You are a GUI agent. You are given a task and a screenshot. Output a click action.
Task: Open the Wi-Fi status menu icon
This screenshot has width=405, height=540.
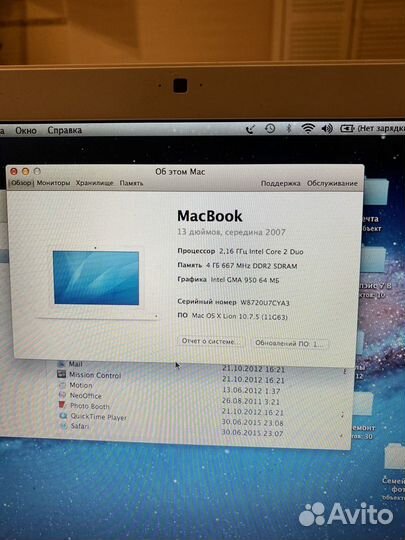(x=308, y=129)
